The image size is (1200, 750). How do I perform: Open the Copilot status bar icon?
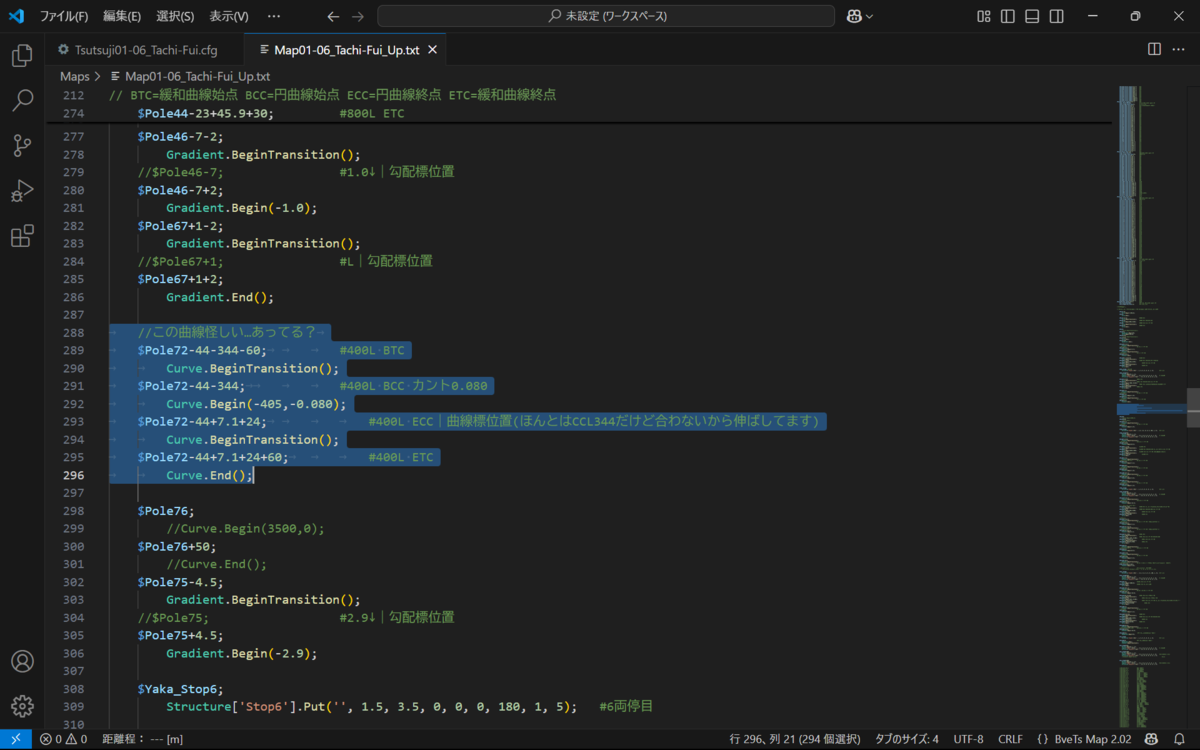1151,739
